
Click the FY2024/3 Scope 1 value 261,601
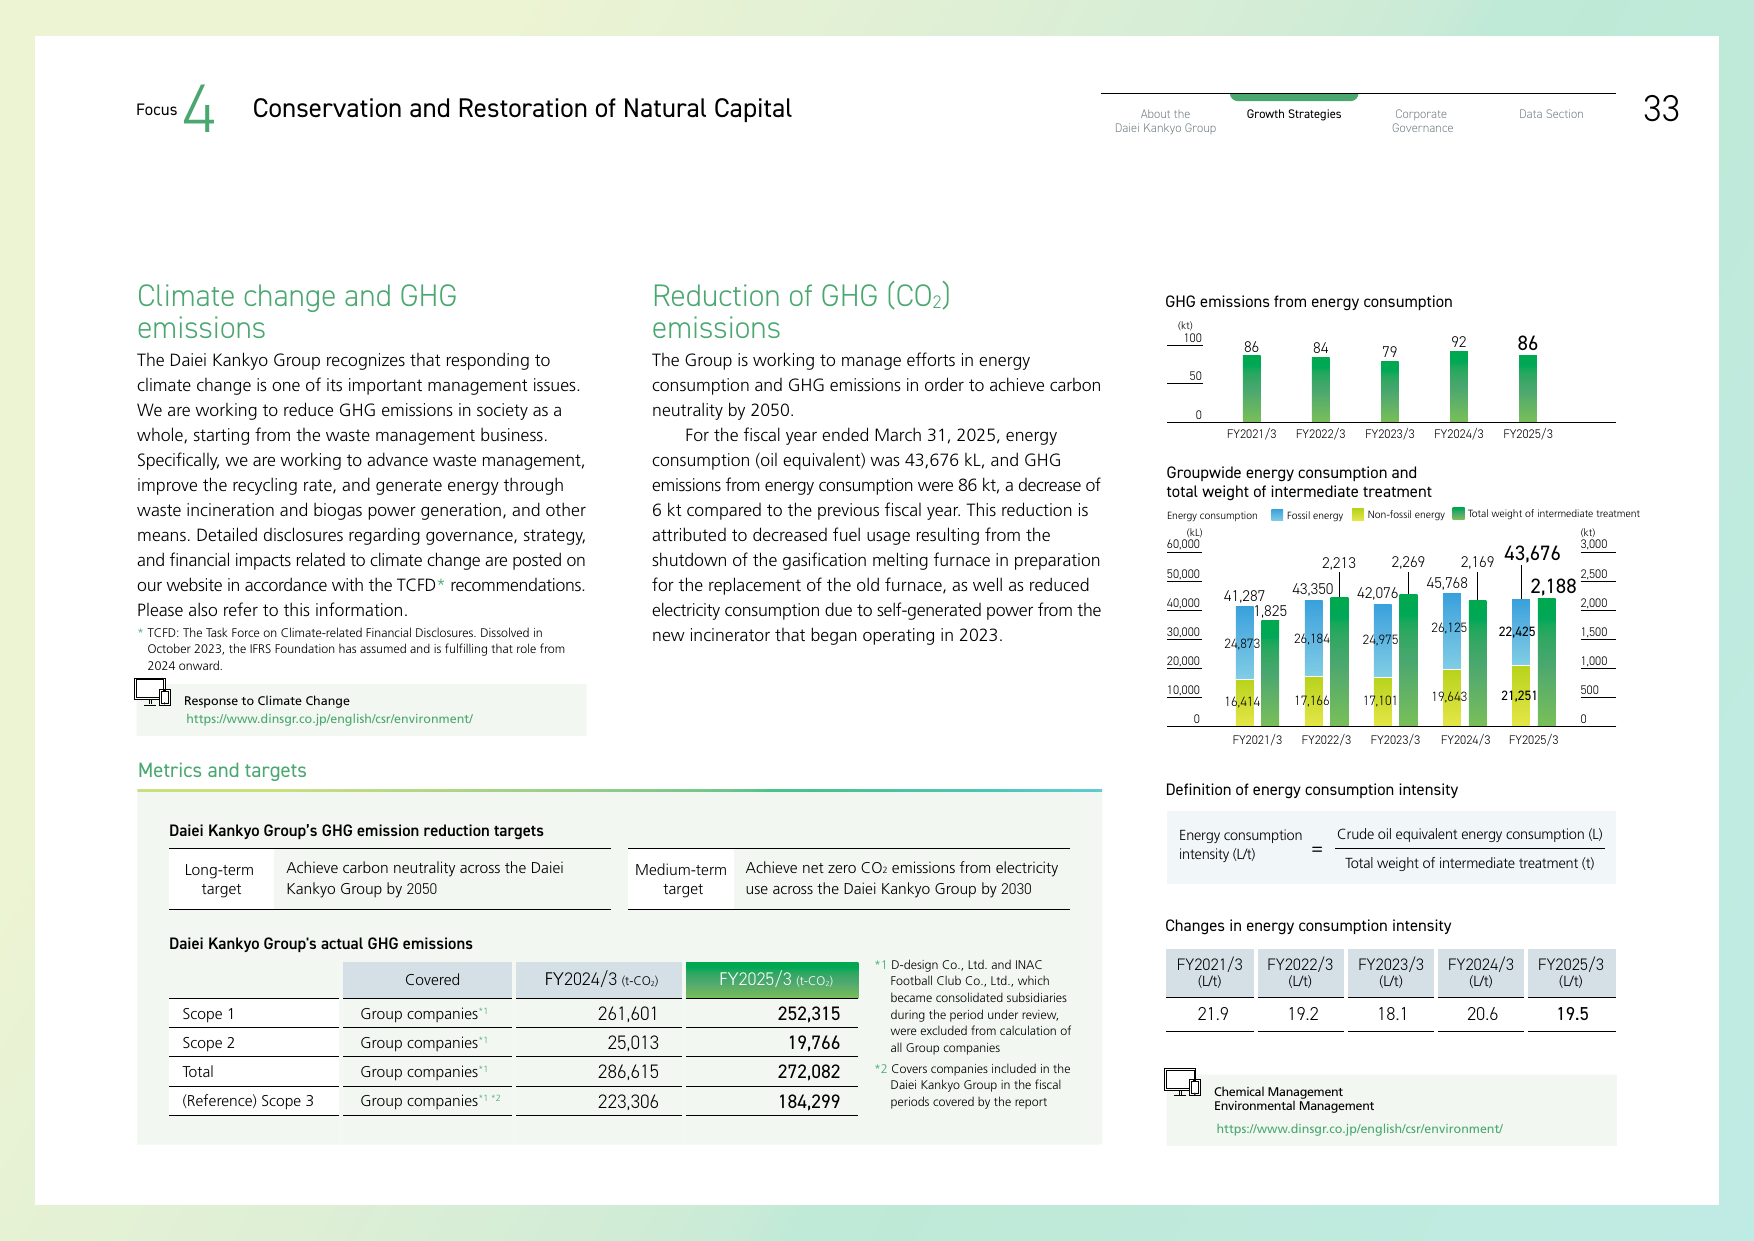coord(628,1014)
